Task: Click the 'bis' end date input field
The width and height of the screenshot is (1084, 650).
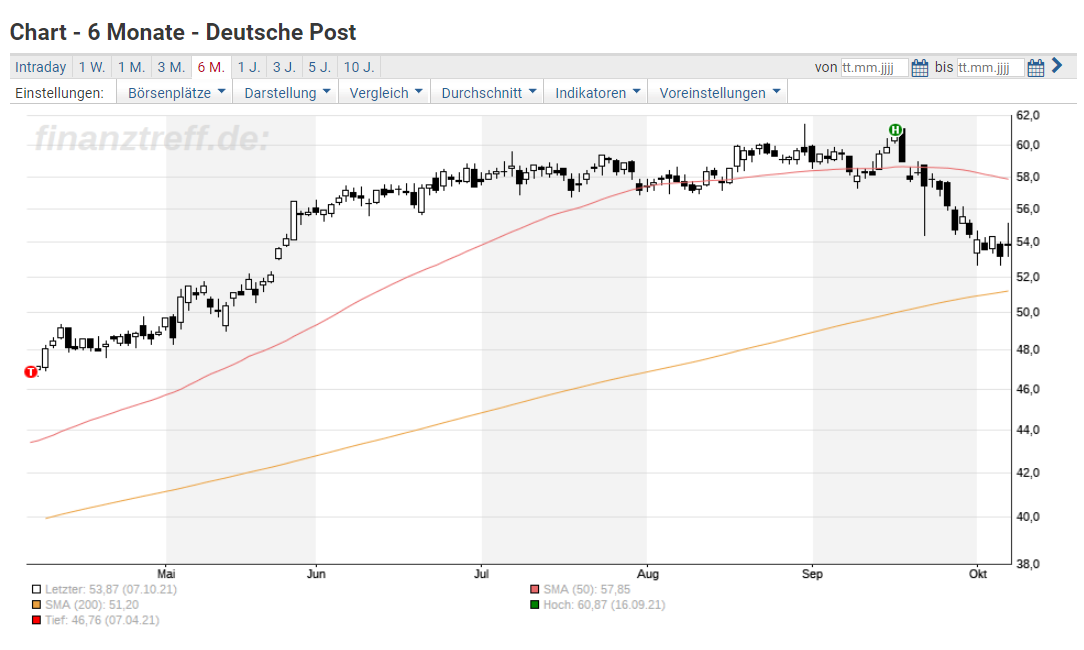Action: (x=990, y=68)
